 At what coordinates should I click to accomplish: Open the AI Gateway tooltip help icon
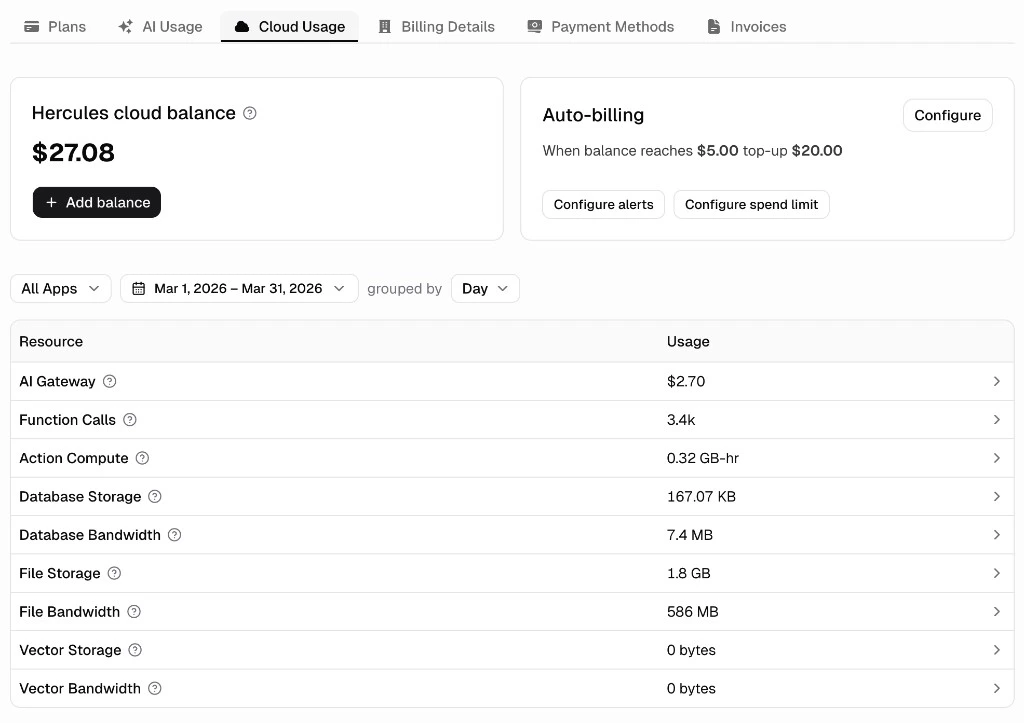coord(109,381)
